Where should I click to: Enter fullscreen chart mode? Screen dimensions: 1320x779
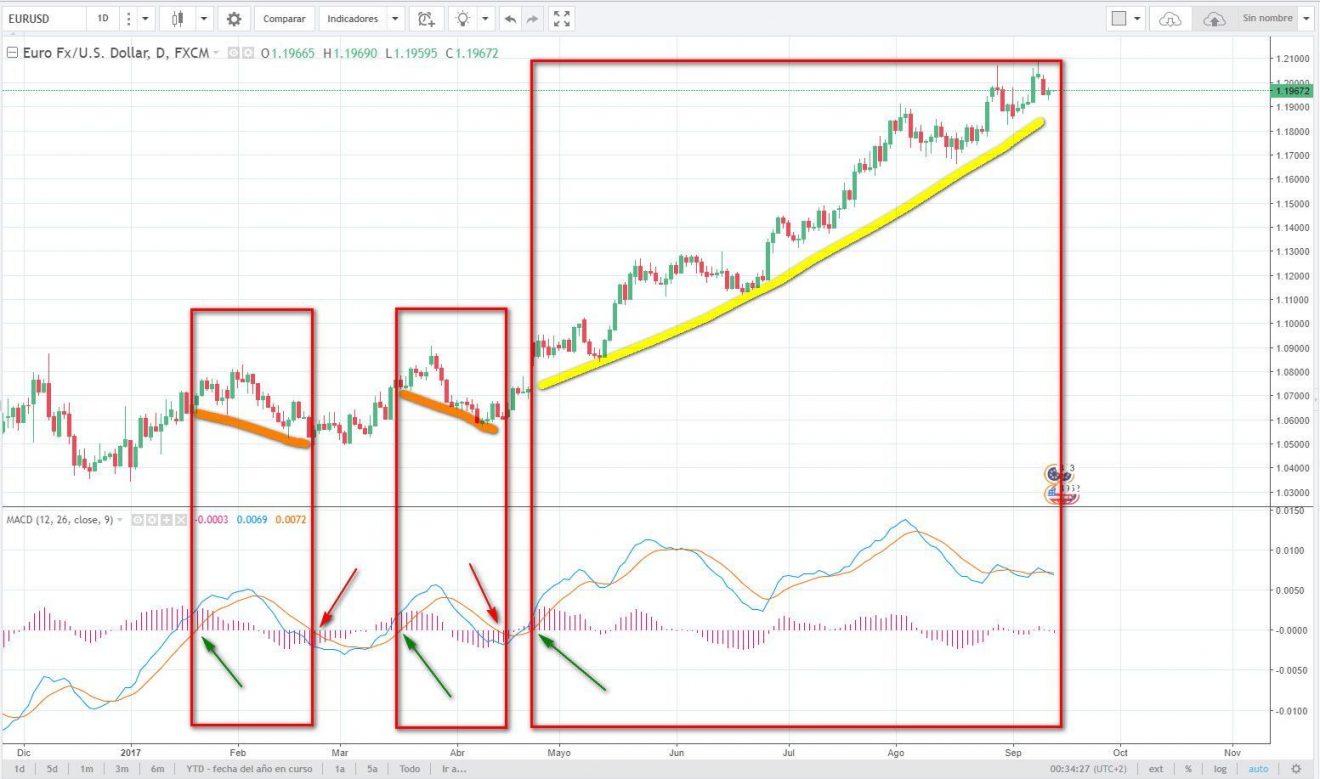coord(561,18)
